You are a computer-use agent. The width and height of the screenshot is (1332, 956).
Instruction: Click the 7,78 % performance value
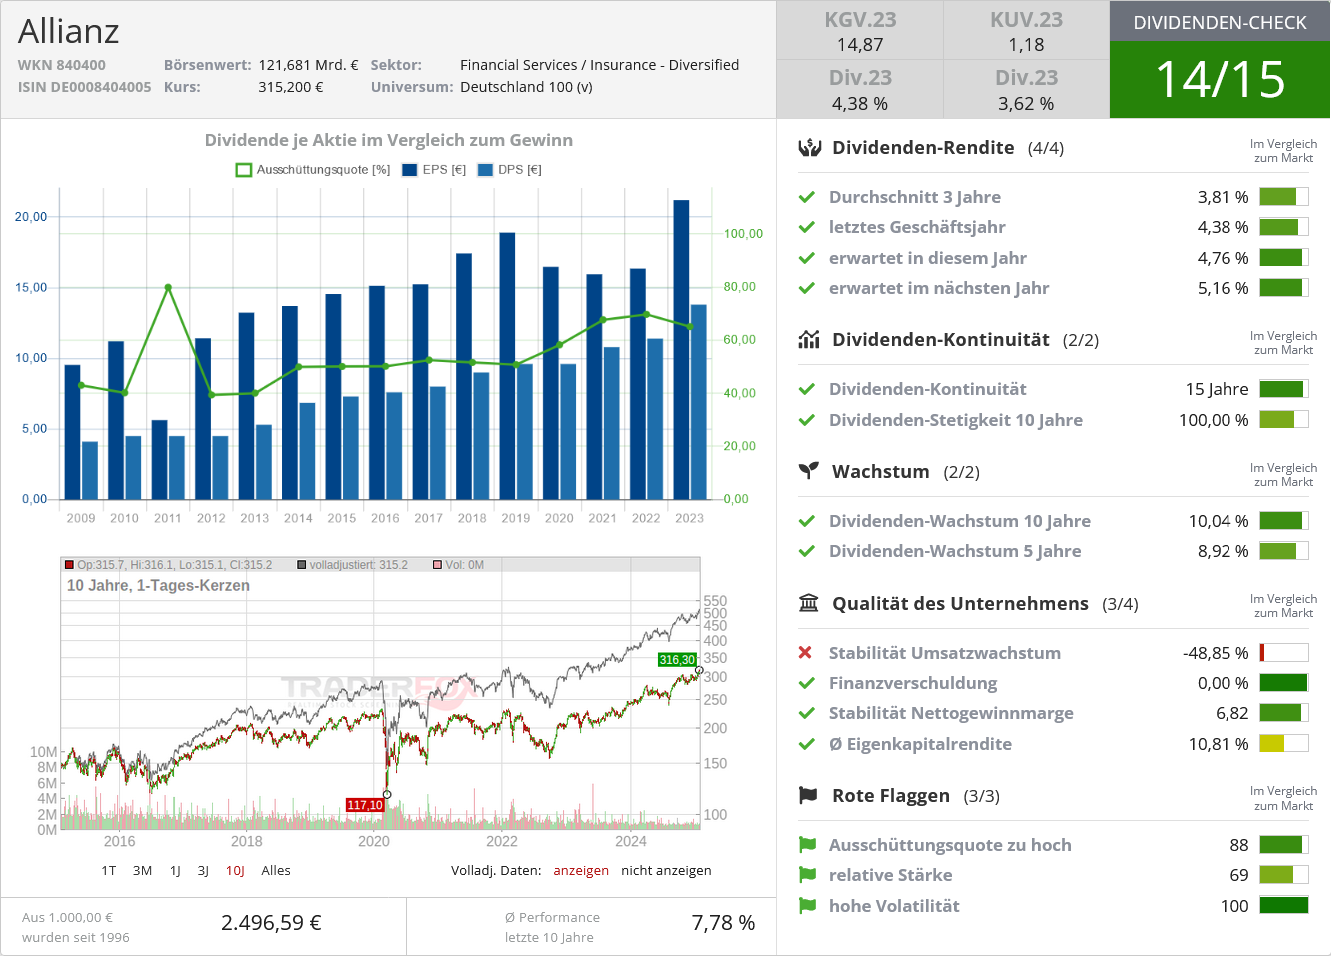723,923
